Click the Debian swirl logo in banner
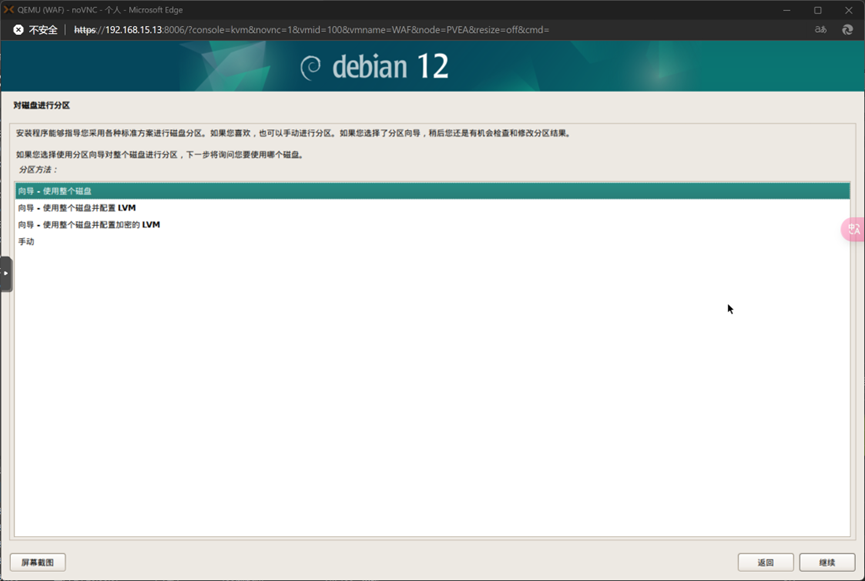 (311, 68)
